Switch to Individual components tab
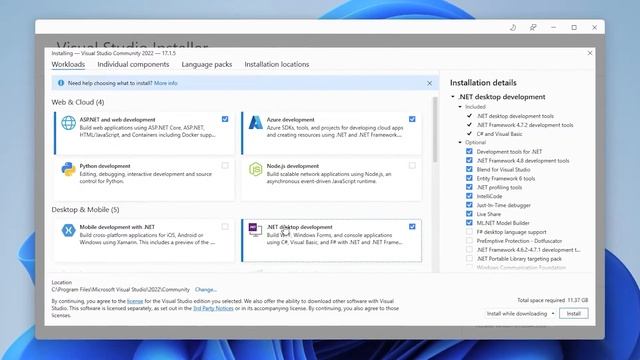Image resolution: width=640 pixels, height=360 pixels. (133, 64)
